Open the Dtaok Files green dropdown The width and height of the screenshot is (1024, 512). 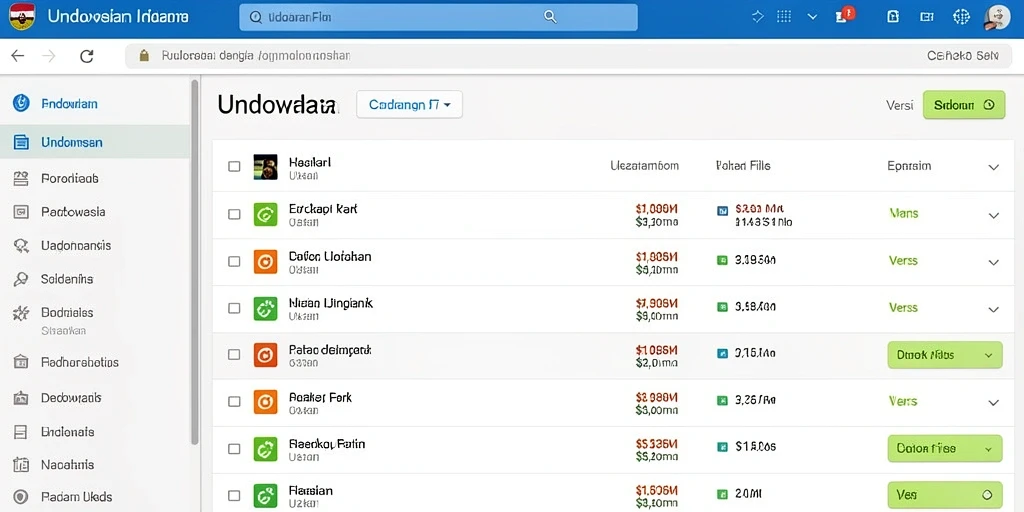(945, 355)
